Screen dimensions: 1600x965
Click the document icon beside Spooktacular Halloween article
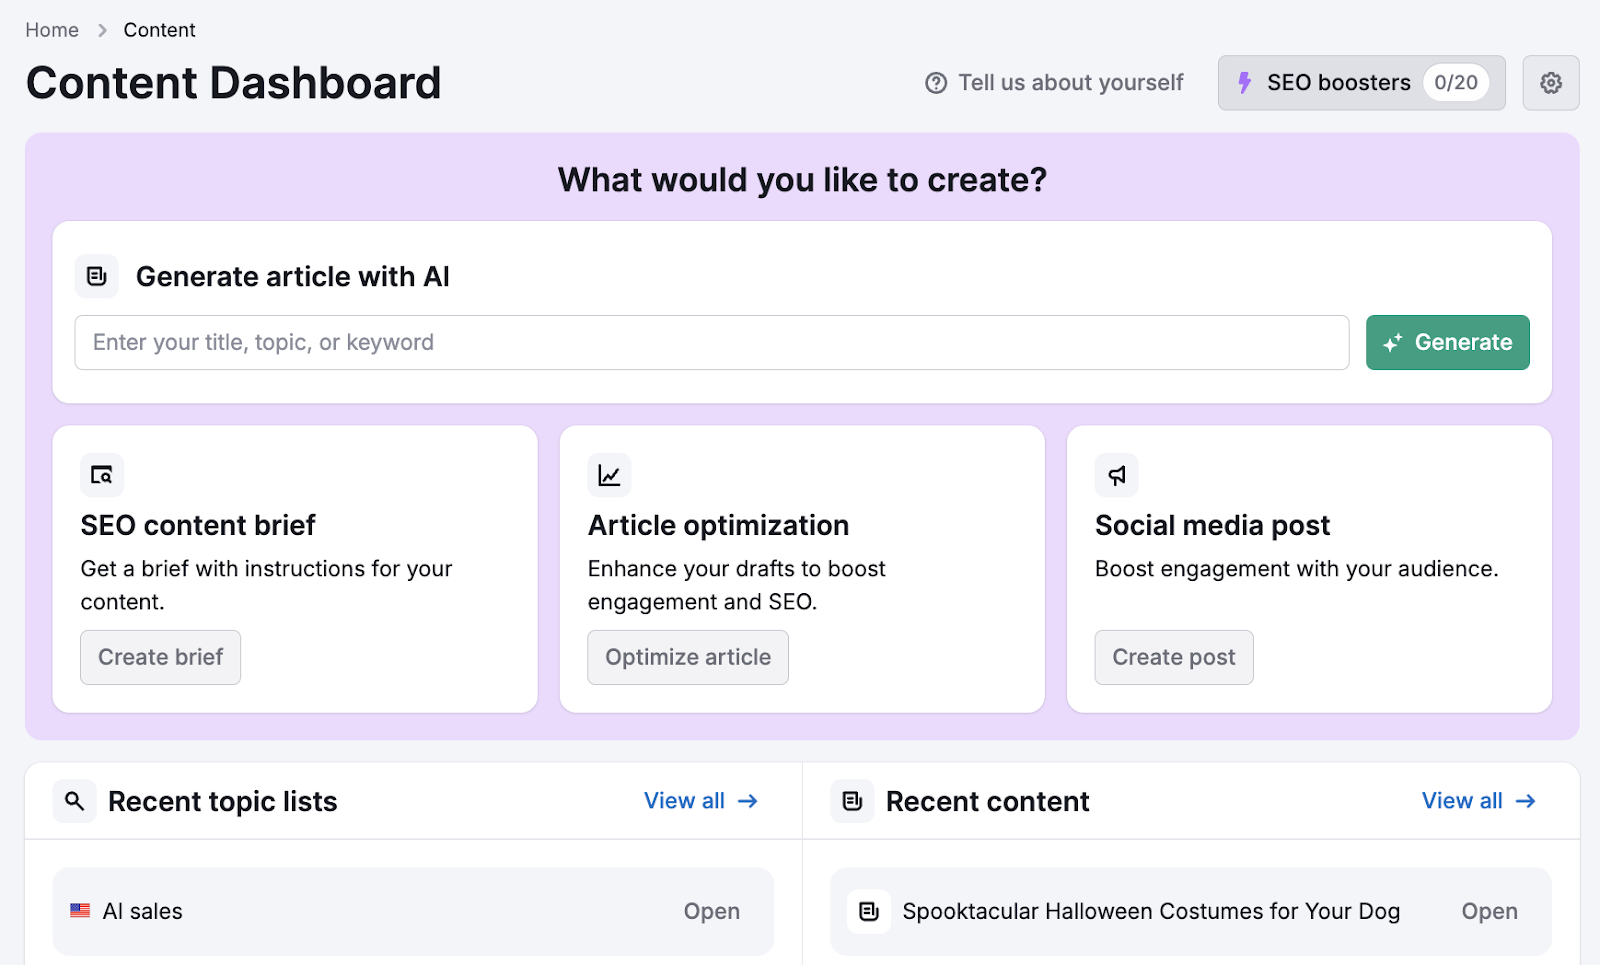click(x=869, y=911)
